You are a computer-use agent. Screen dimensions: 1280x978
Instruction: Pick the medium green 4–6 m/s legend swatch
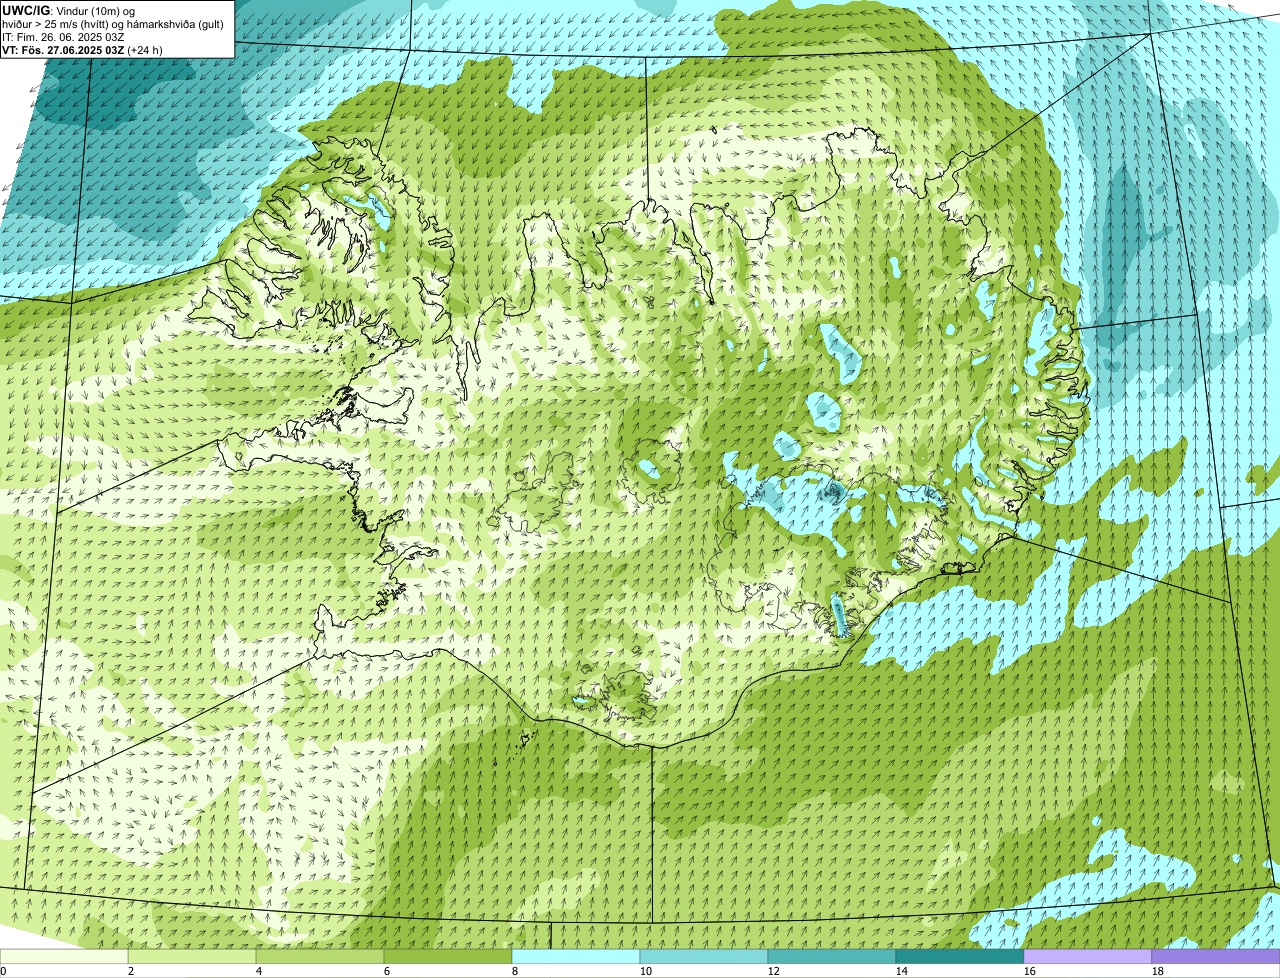[x=320, y=956]
